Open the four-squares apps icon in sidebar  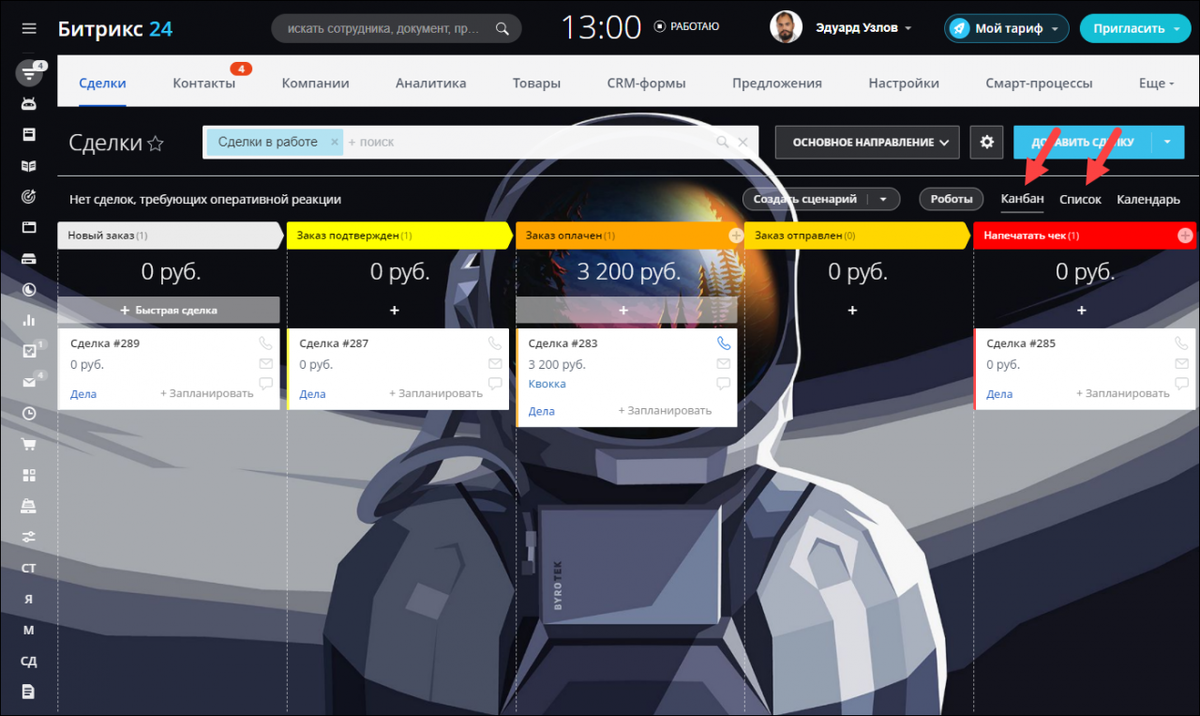click(29, 475)
